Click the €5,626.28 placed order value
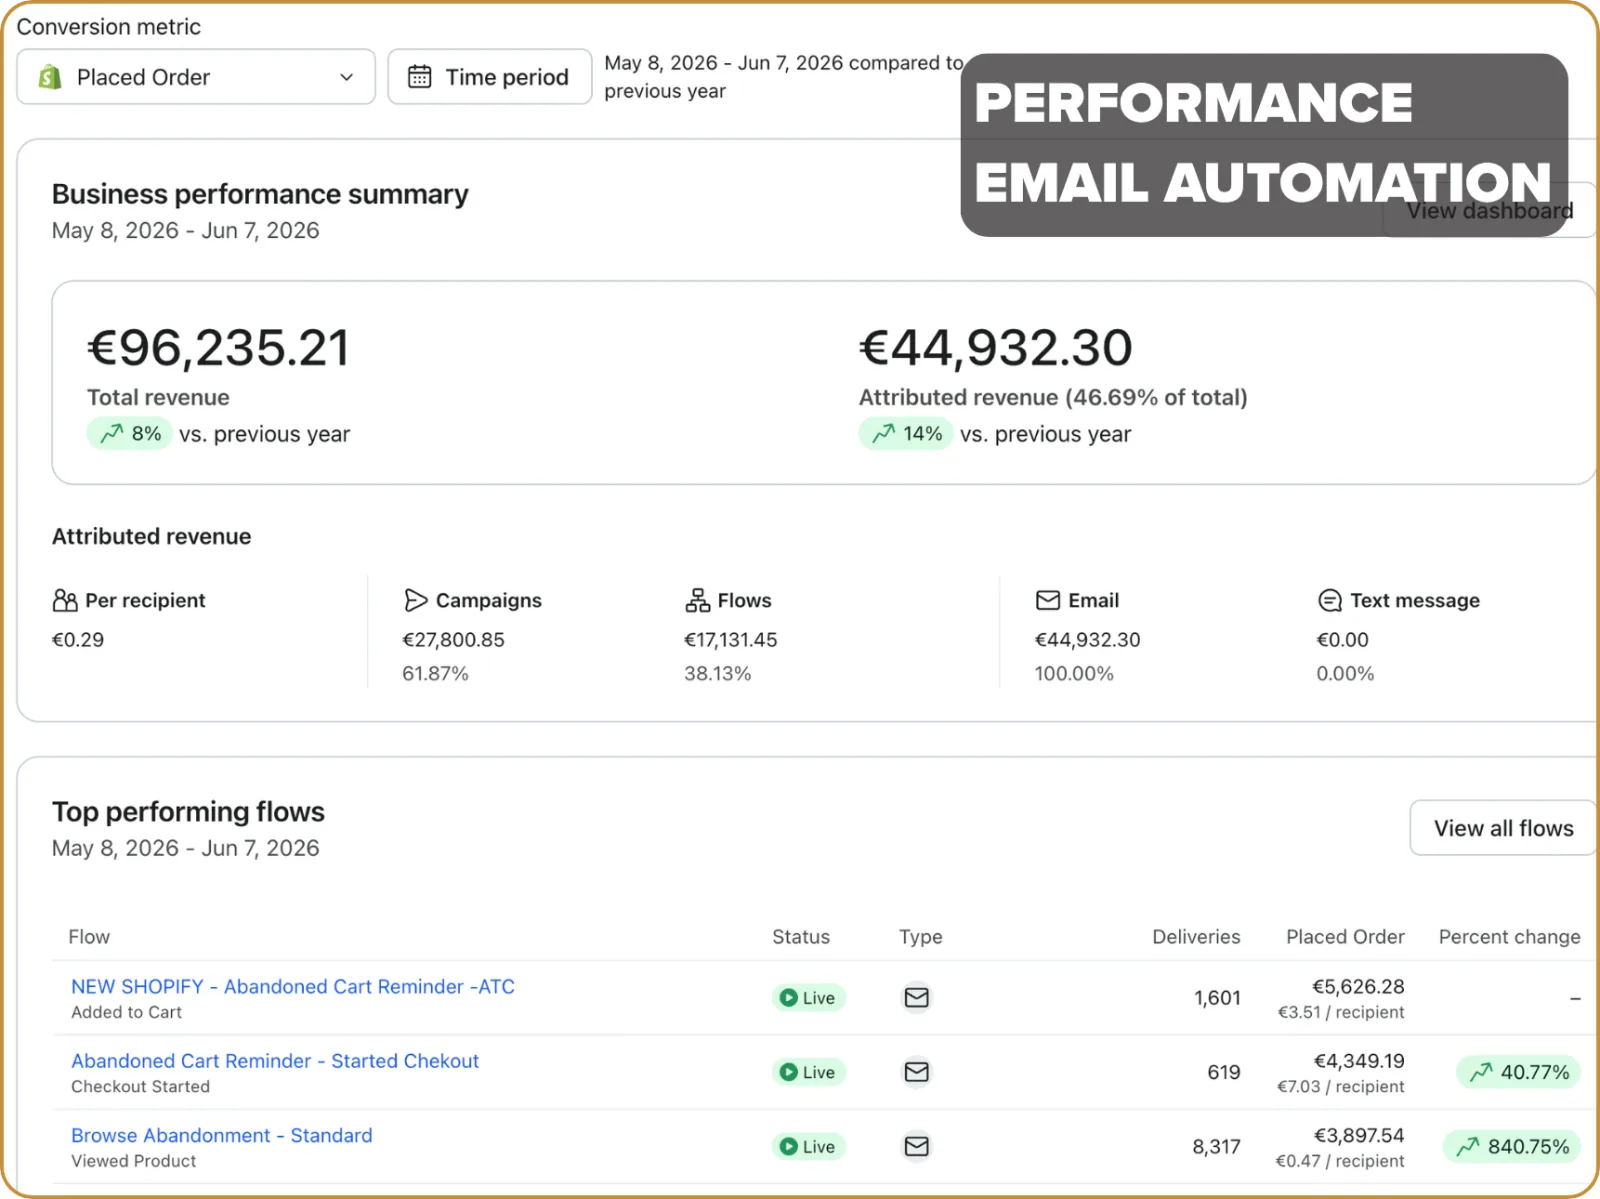The height and width of the screenshot is (1199, 1600). tap(1358, 986)
